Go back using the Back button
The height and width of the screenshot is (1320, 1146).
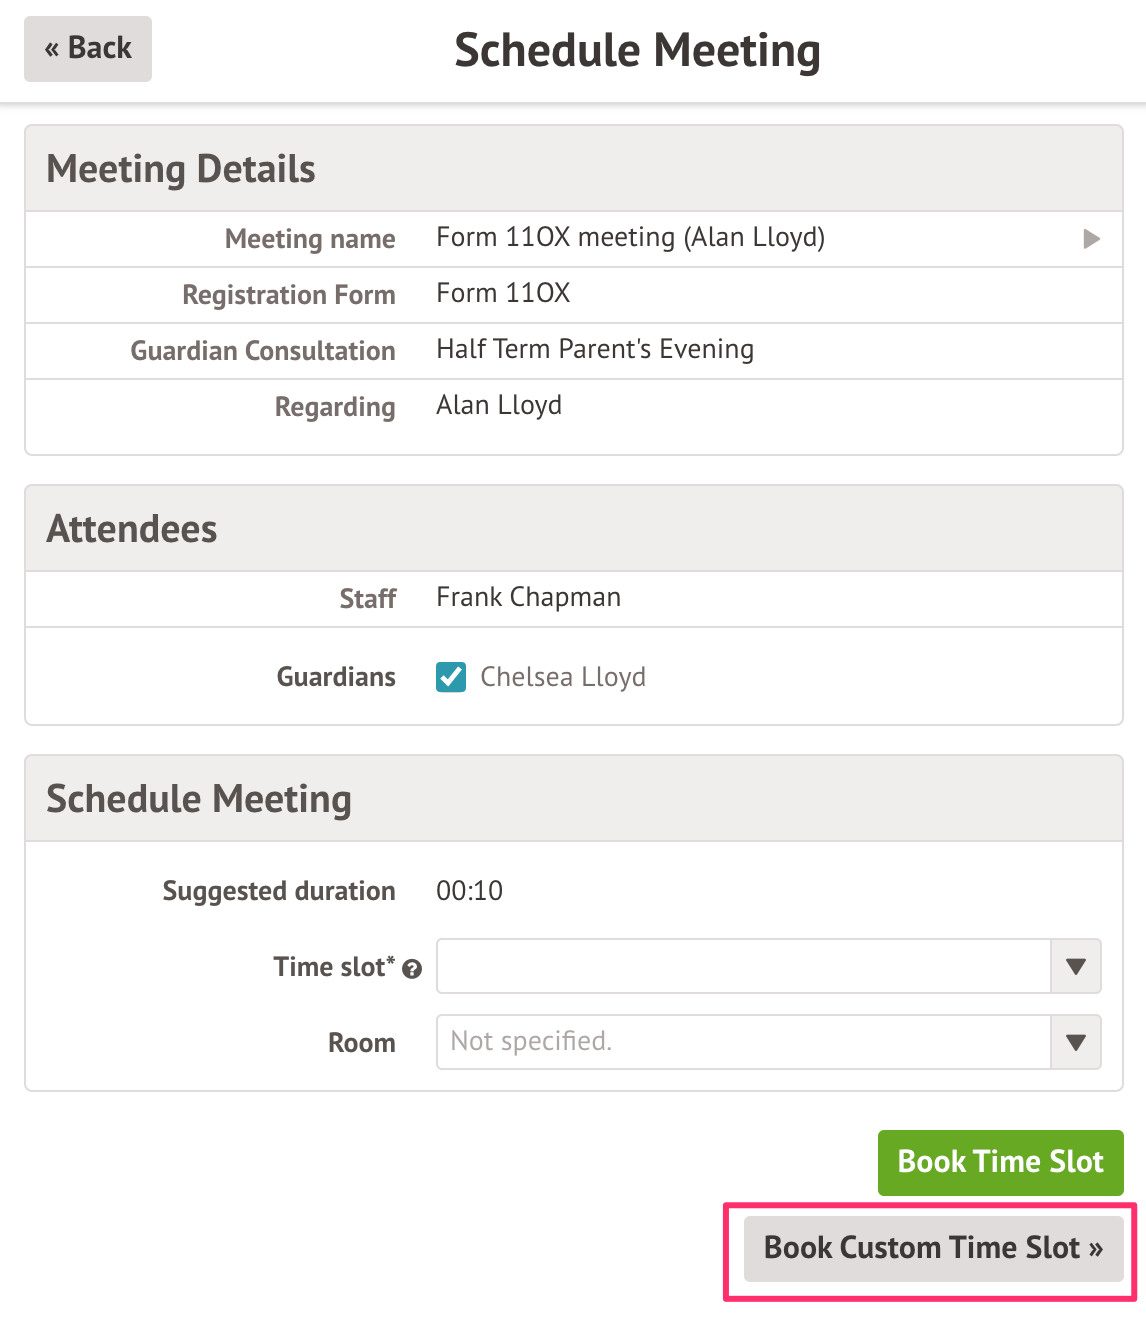point(88,49)
